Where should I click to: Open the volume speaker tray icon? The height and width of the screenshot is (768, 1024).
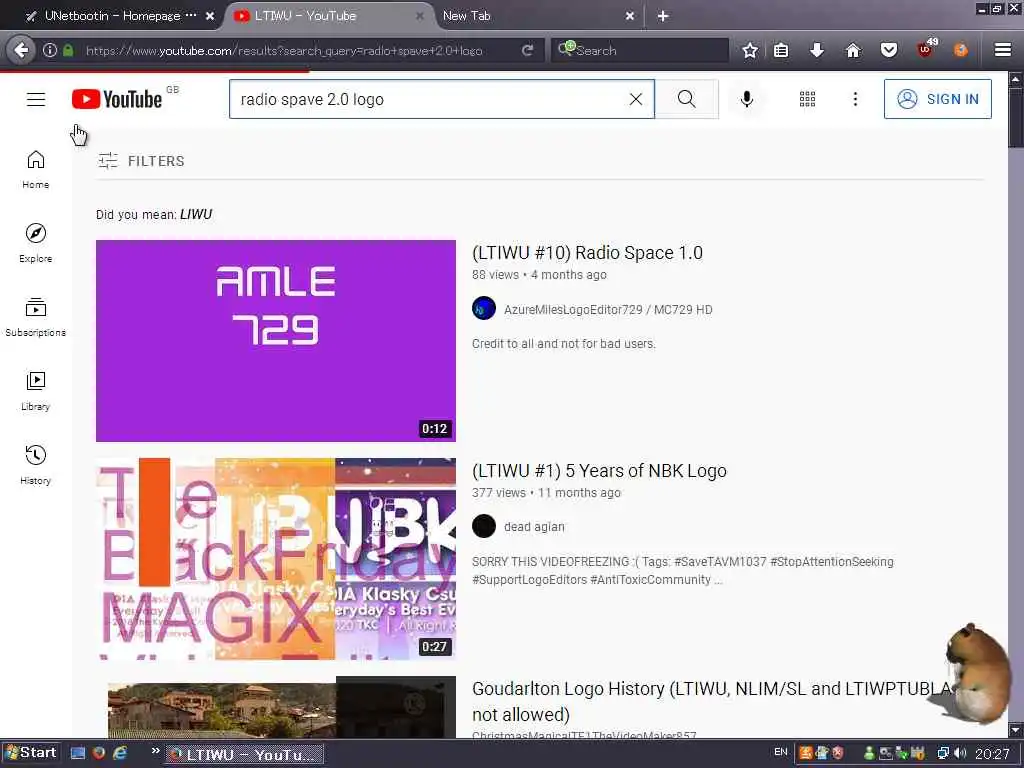point(960,753)
